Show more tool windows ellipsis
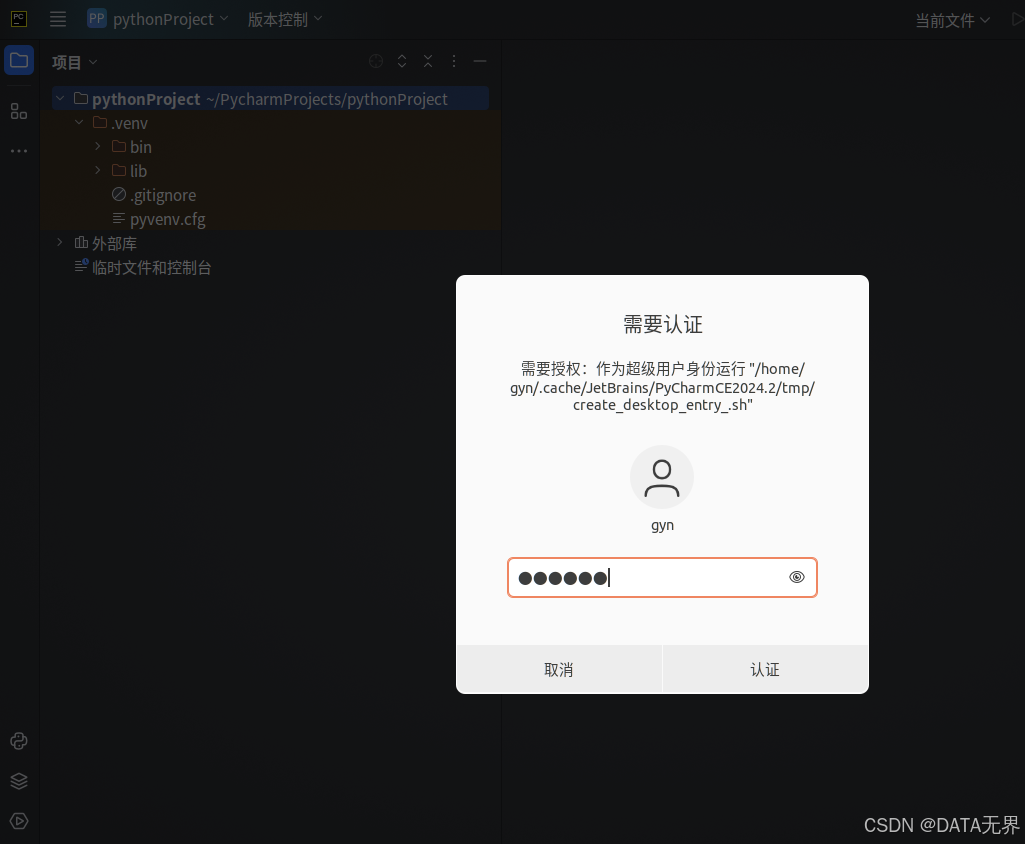Image resolution: width=1025 pixels, height=844 pixels. coord(19,151)
